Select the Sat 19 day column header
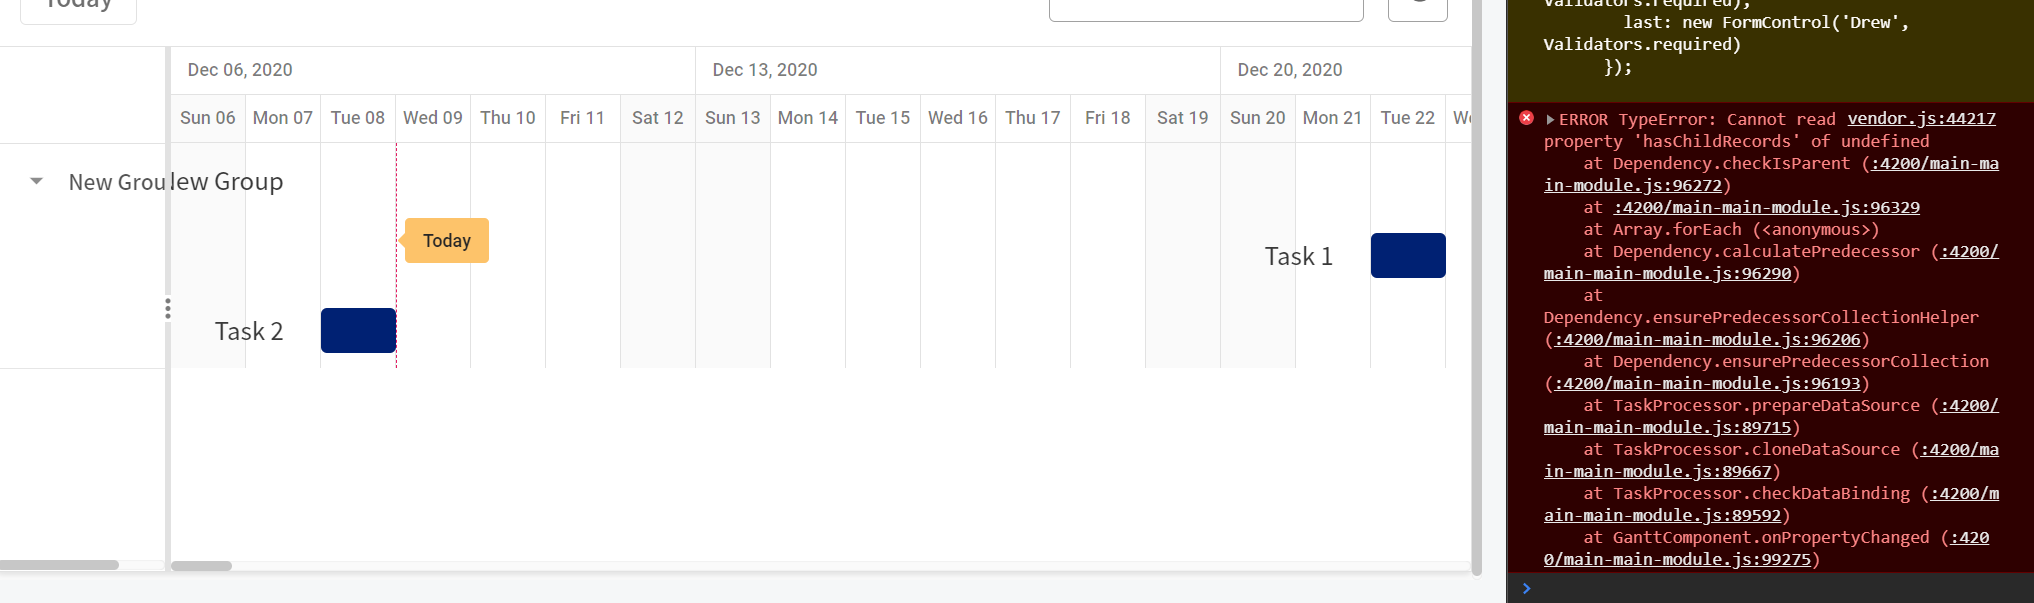Screen dimensions: 2034x603 (x=1182, y=118)
